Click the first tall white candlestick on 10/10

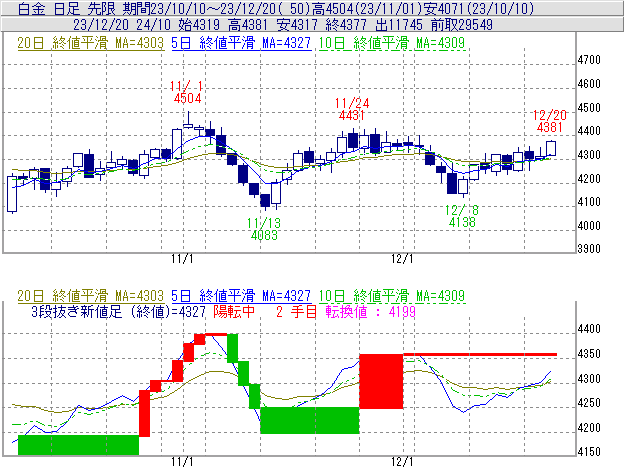(x=12, y=194)
